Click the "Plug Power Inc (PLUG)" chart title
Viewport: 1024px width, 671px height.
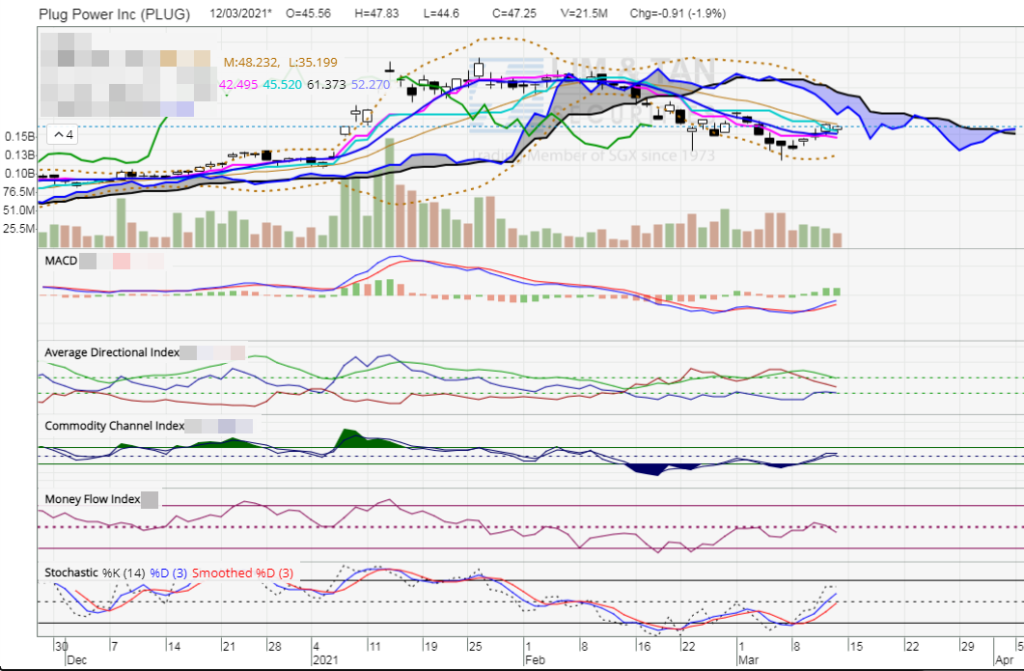[114, 14]
